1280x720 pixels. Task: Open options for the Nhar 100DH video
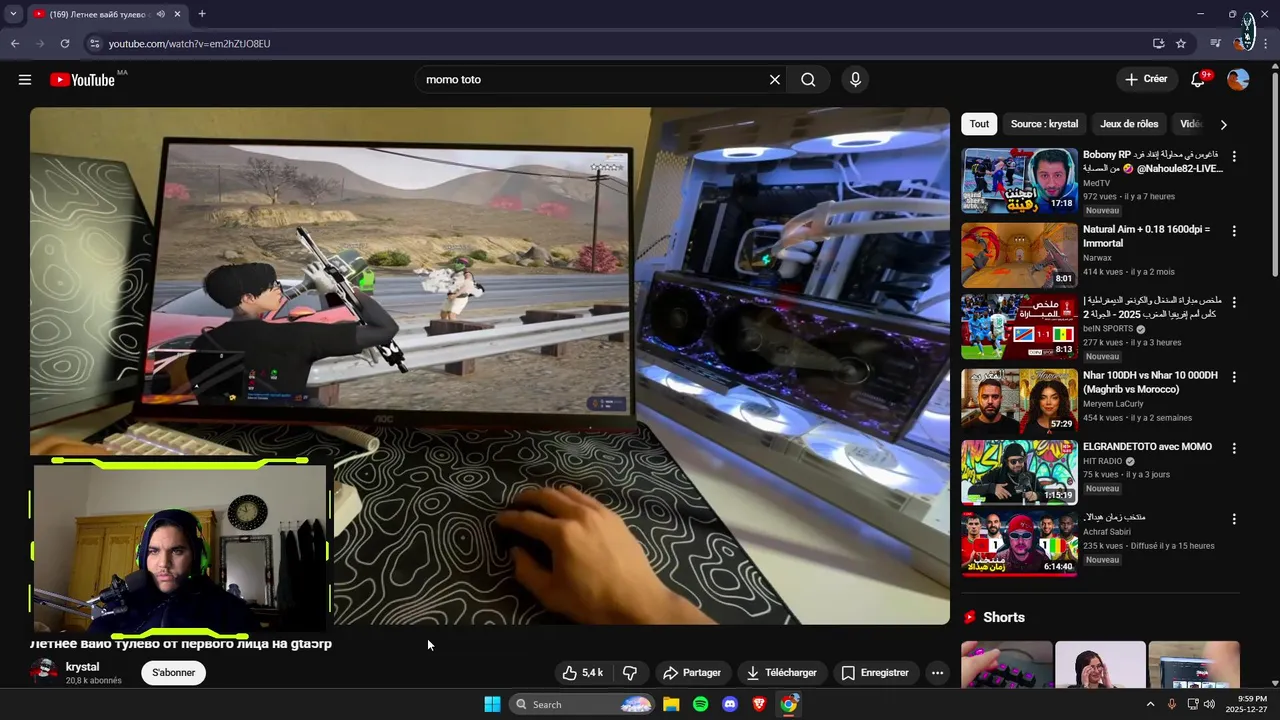[x=1234, y=377]
